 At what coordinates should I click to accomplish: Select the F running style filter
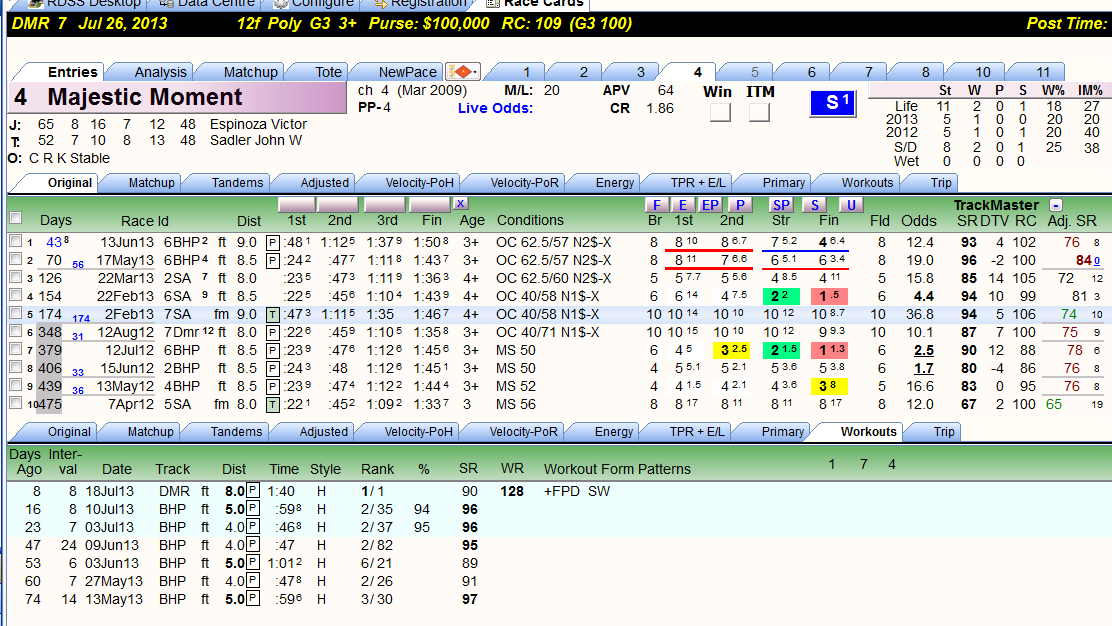[x=657, y=205]
